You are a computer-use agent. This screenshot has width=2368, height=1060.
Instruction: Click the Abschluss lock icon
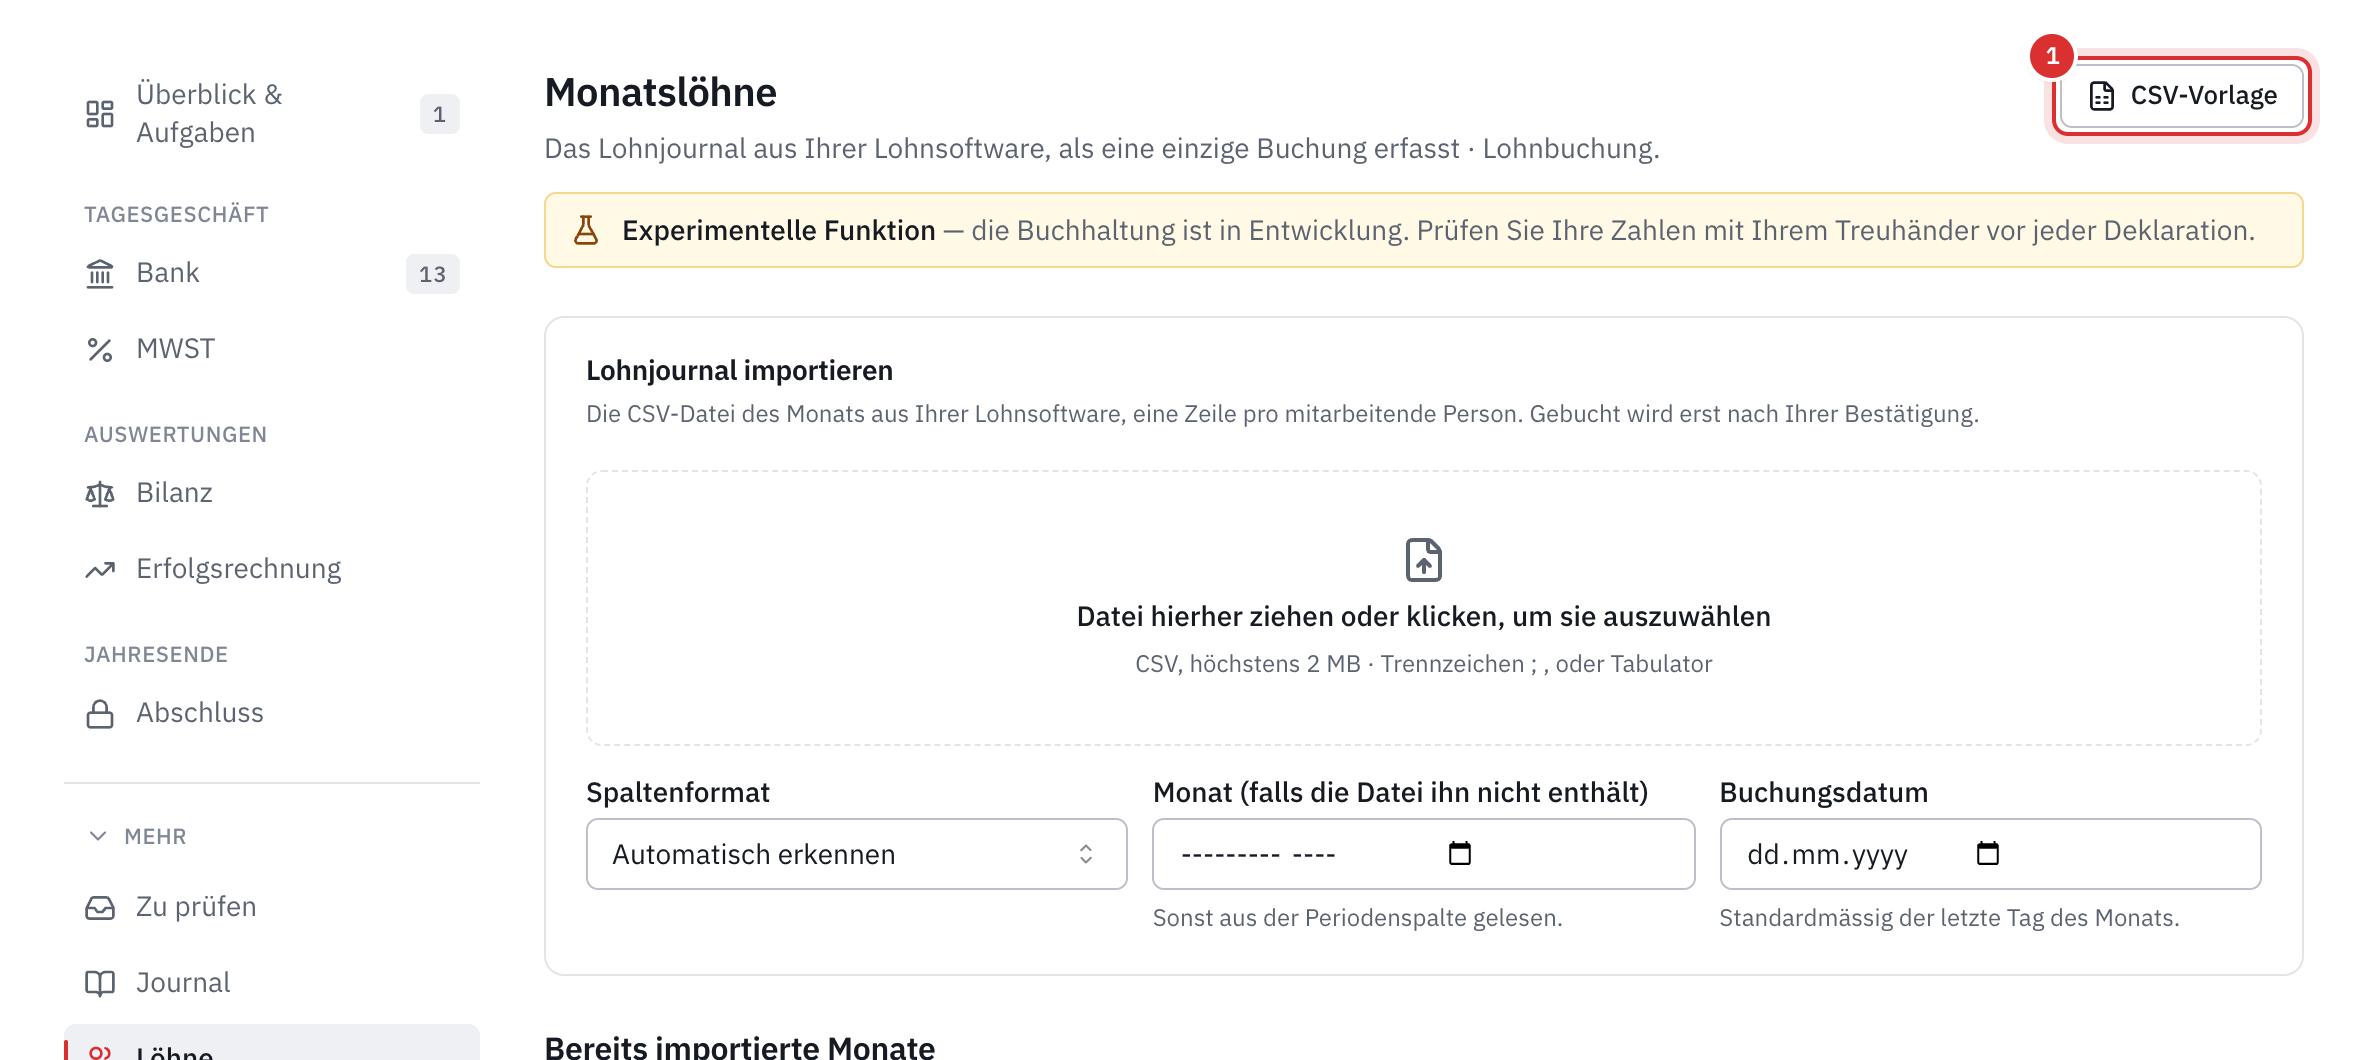100,713
